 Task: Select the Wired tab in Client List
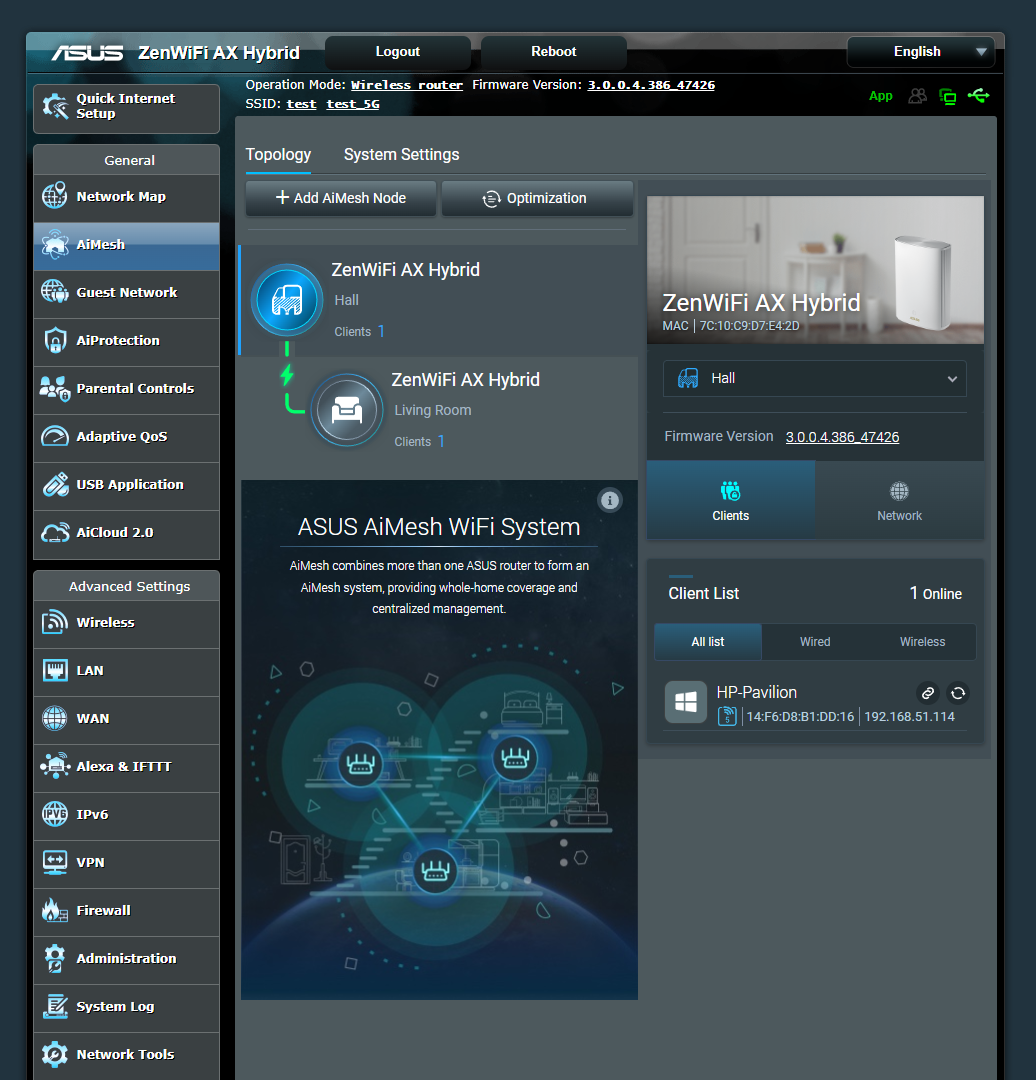pyautogui.click(x=815, y=641)
